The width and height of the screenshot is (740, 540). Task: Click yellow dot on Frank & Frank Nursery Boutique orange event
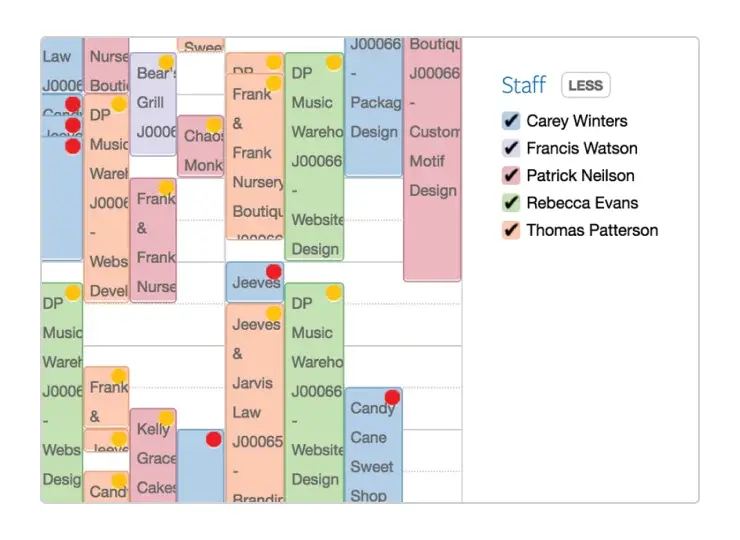click(x=274, y=84)
